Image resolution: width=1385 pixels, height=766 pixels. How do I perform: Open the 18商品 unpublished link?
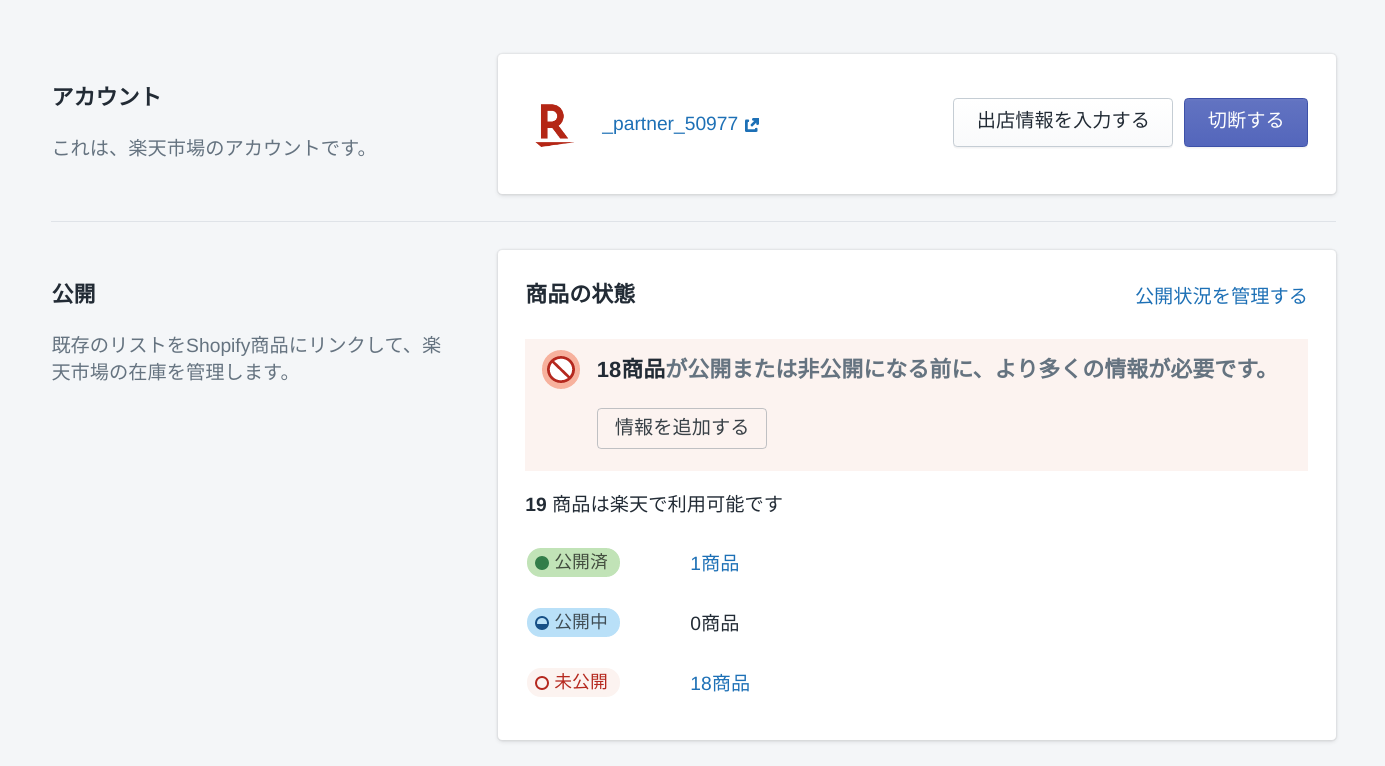[x=720, y=683]
